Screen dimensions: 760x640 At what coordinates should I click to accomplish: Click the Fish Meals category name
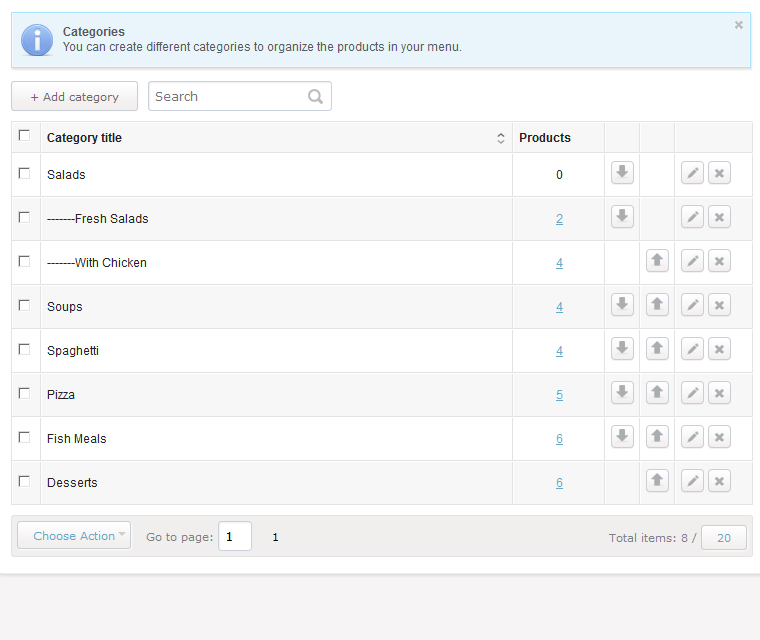click(x=77, y=439)
